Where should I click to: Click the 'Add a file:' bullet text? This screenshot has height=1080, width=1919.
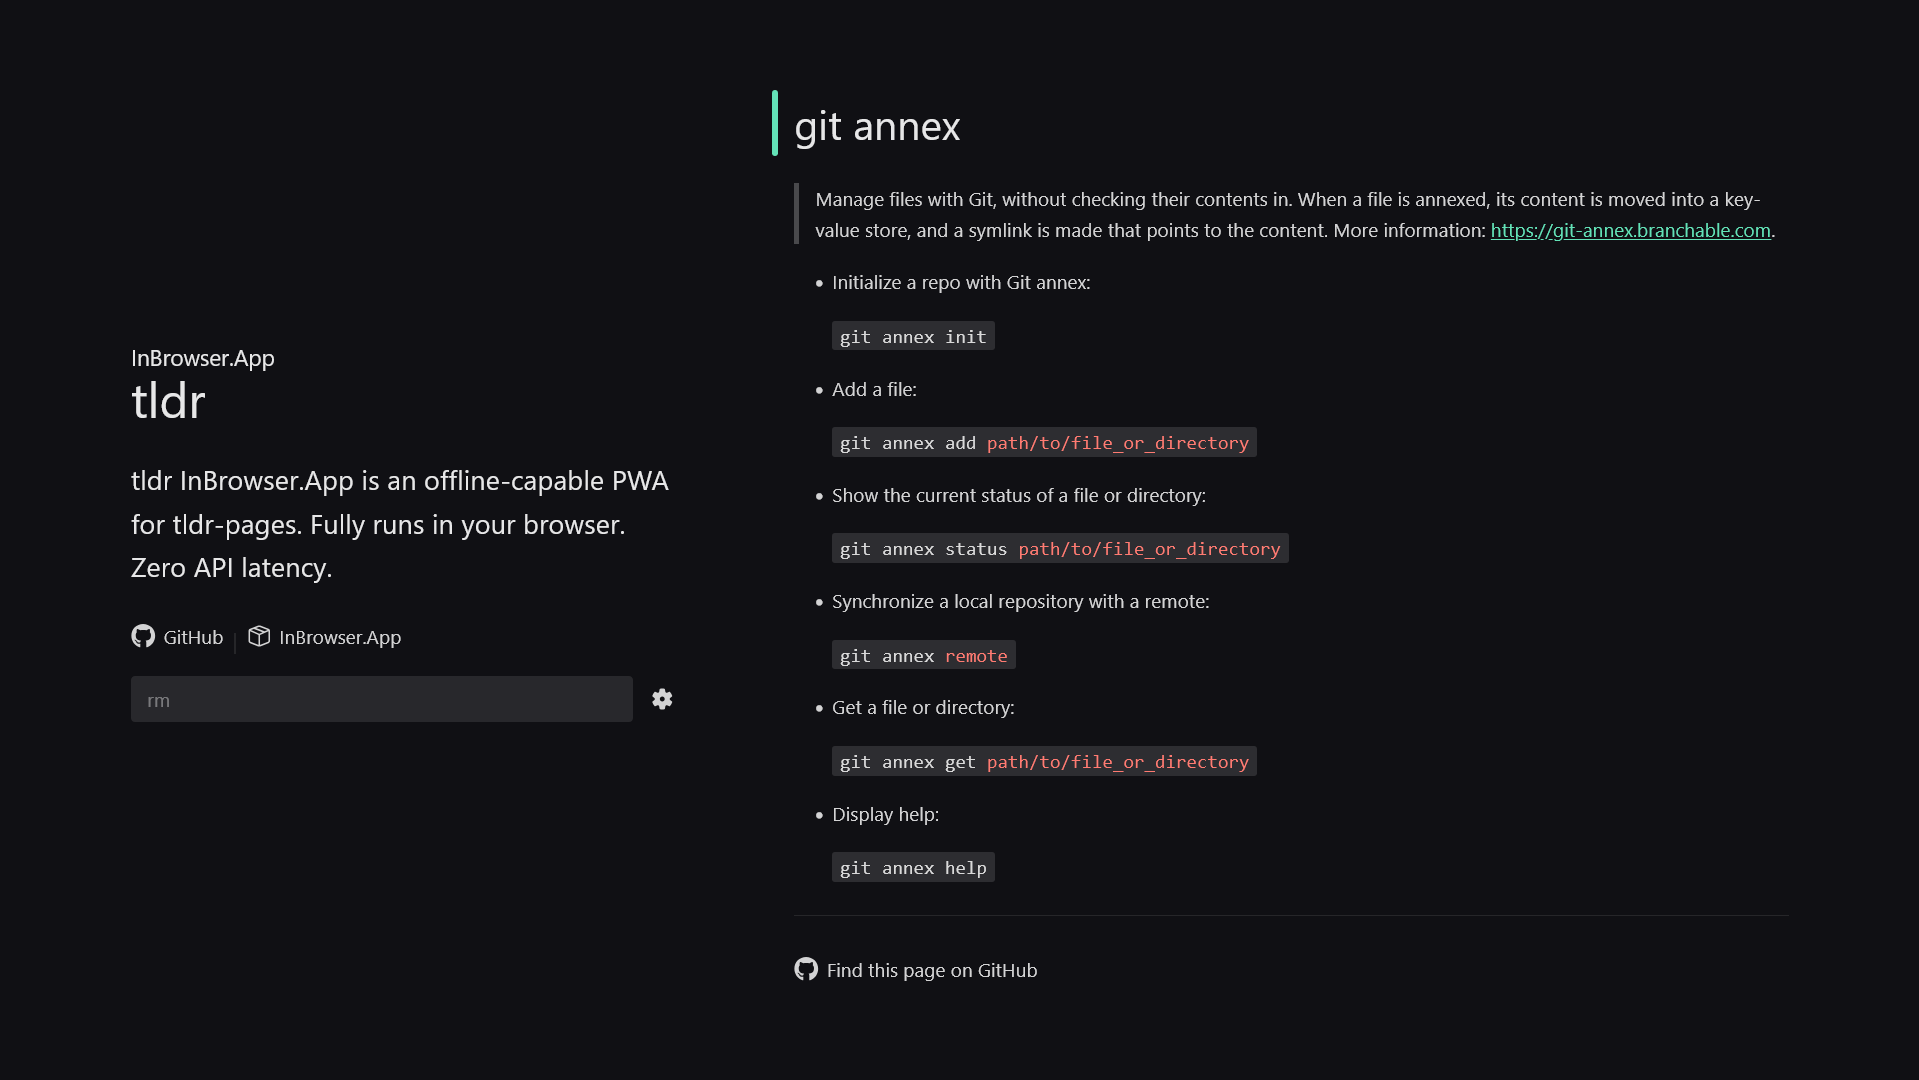874,389
